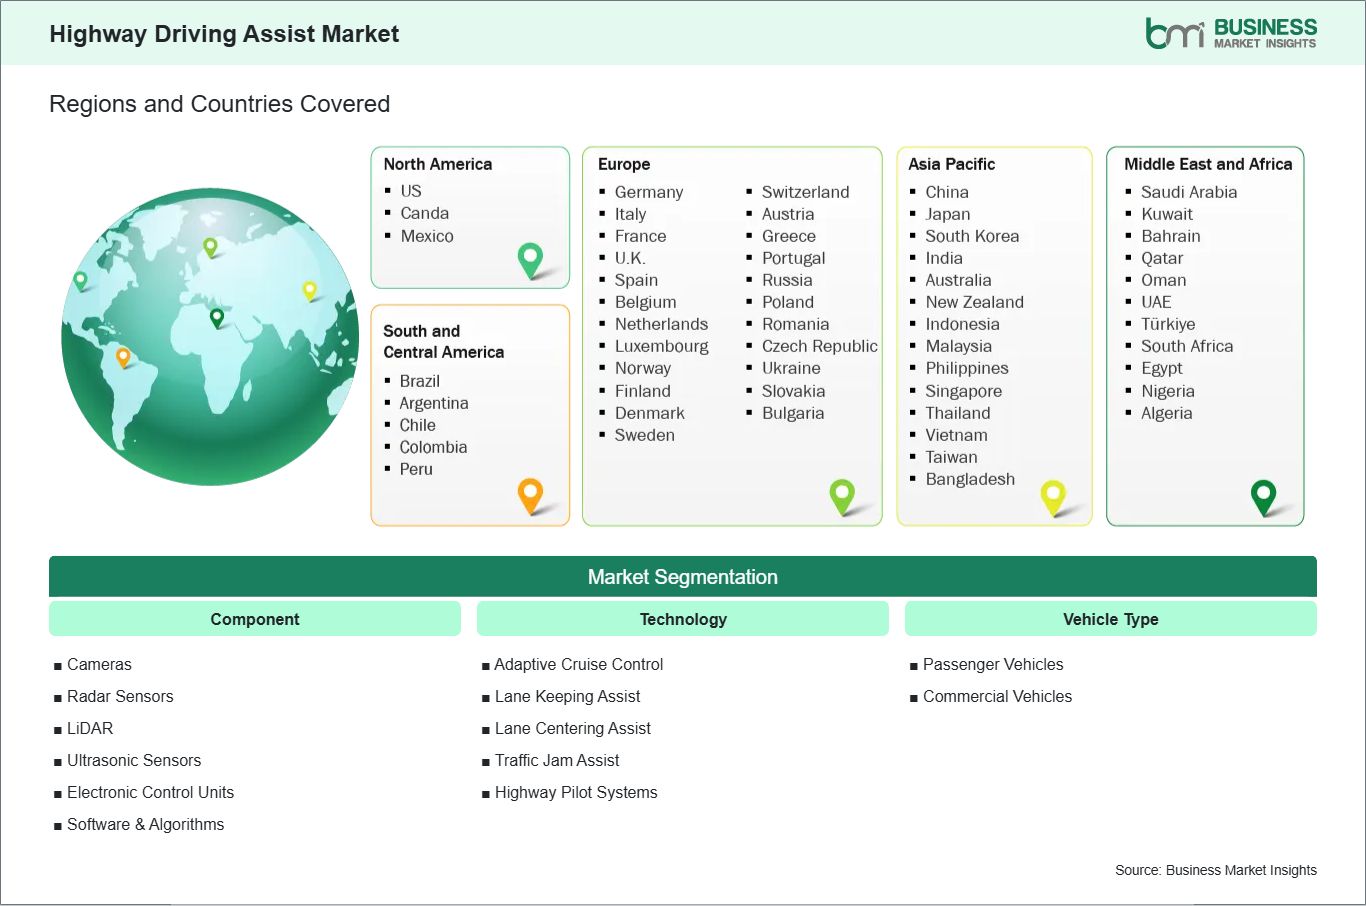Click the 'North America' heading

pos(438,164)
